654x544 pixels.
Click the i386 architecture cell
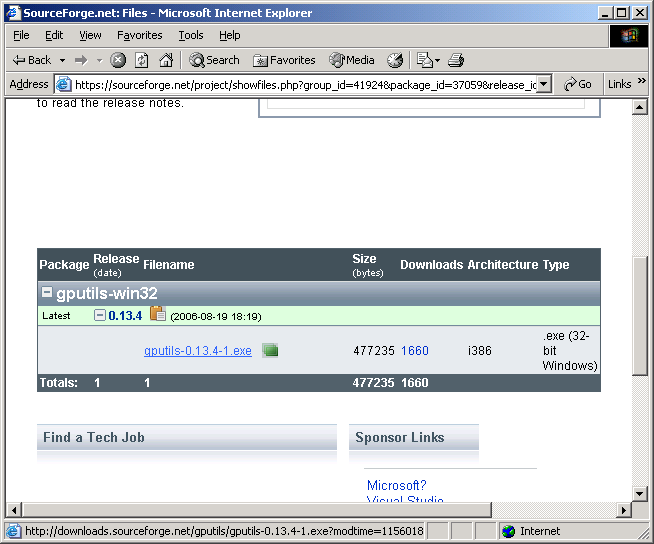[480, 351]
